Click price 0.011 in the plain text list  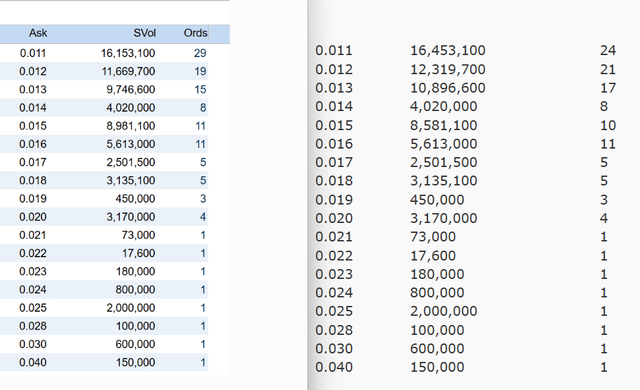pos(334,50)
